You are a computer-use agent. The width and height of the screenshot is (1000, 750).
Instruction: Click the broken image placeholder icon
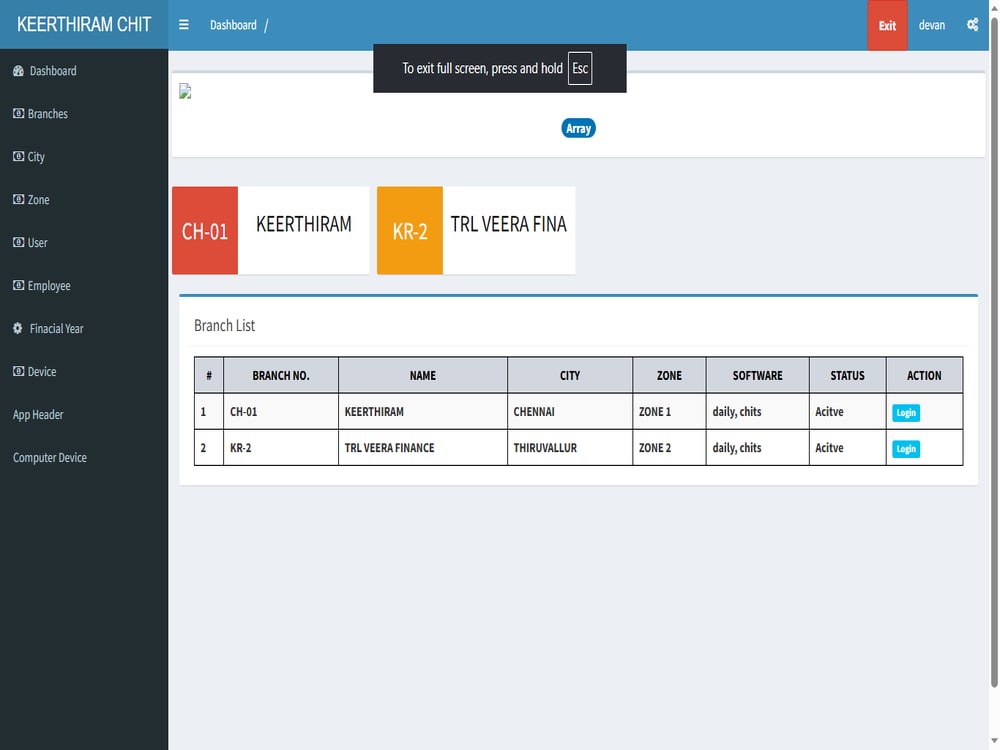[x=185, y=91]
